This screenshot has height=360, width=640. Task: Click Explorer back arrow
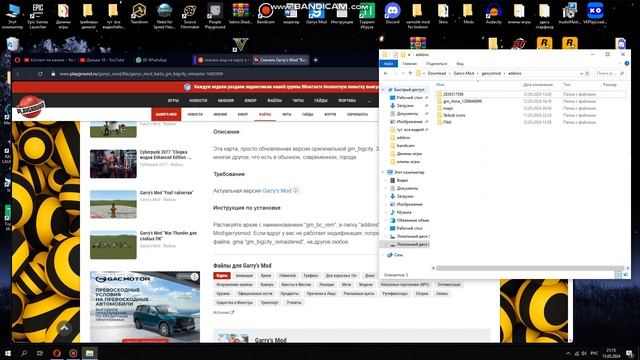tap(386, 73)
